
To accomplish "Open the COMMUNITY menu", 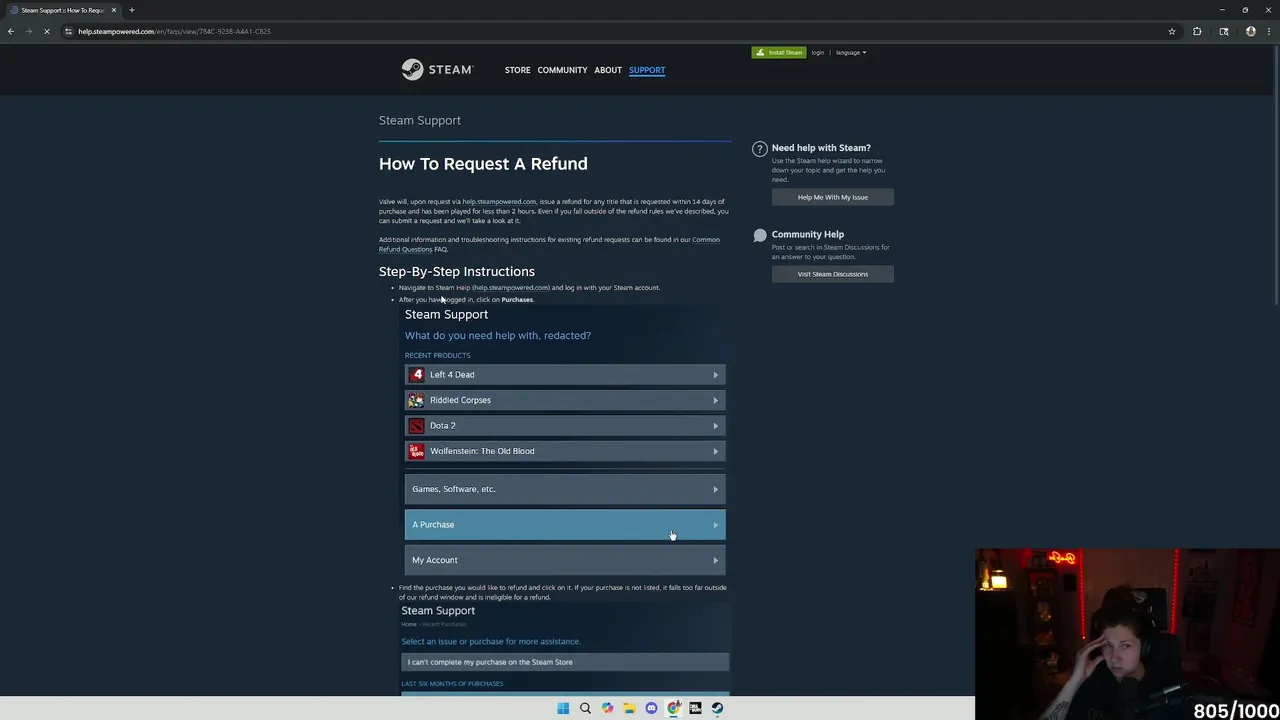I will click(x=562, y=70).
